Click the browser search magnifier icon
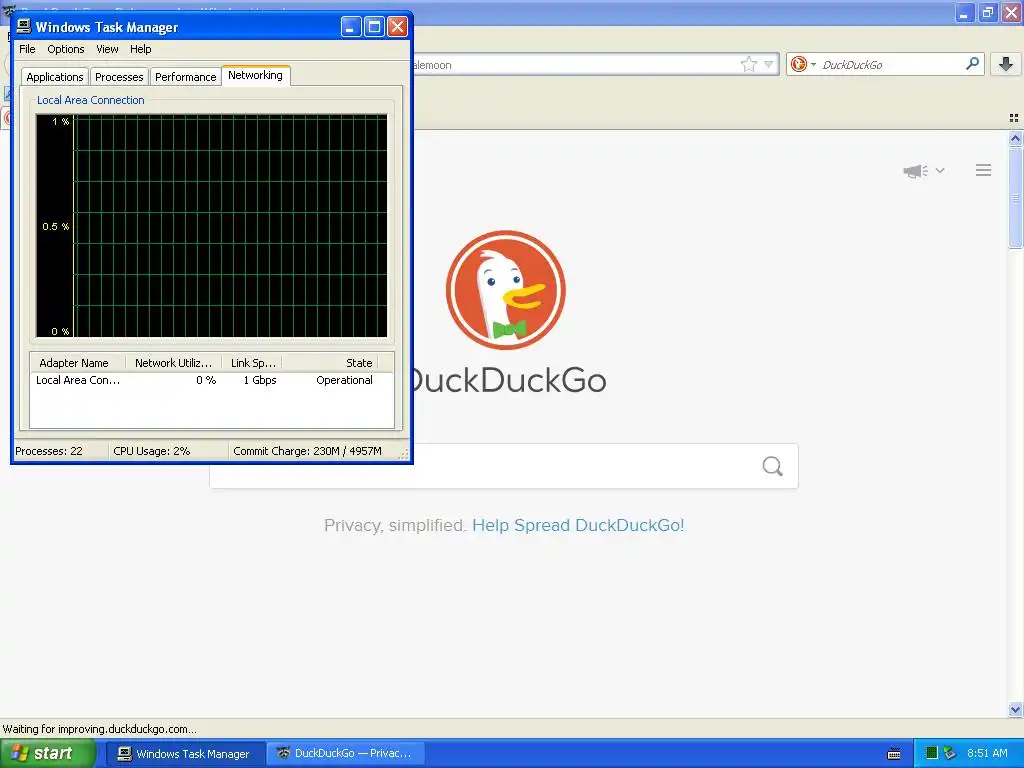This screenshot has height=768, width=1024. pos(972,63)
